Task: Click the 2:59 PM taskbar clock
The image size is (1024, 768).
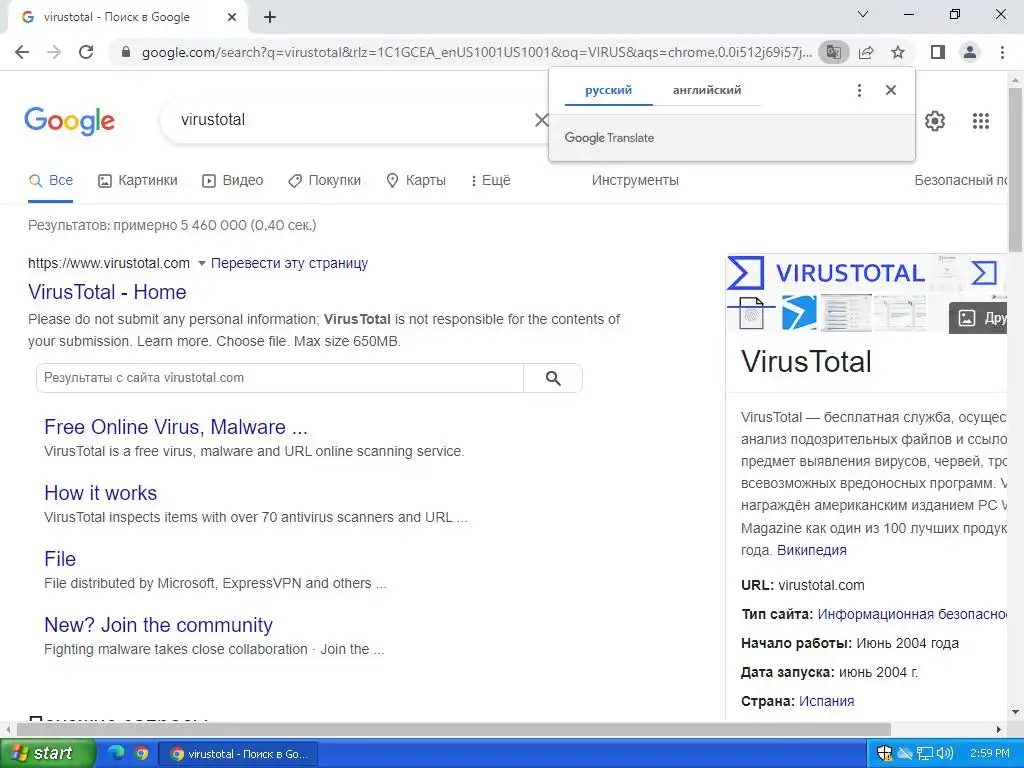Action: click(x=989, y=754)
